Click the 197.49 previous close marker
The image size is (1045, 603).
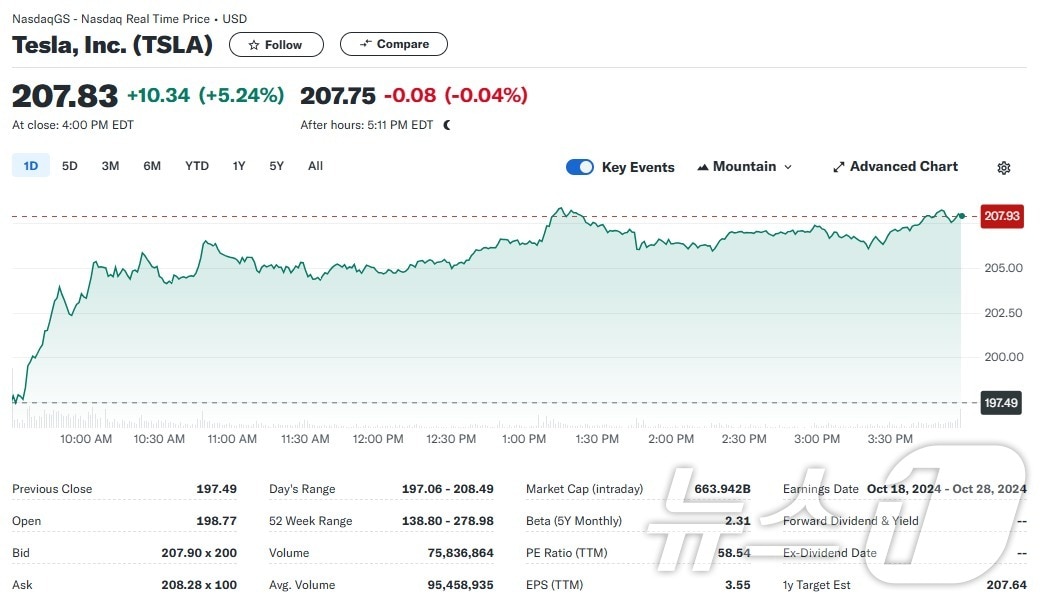[x=1001, y=403]
